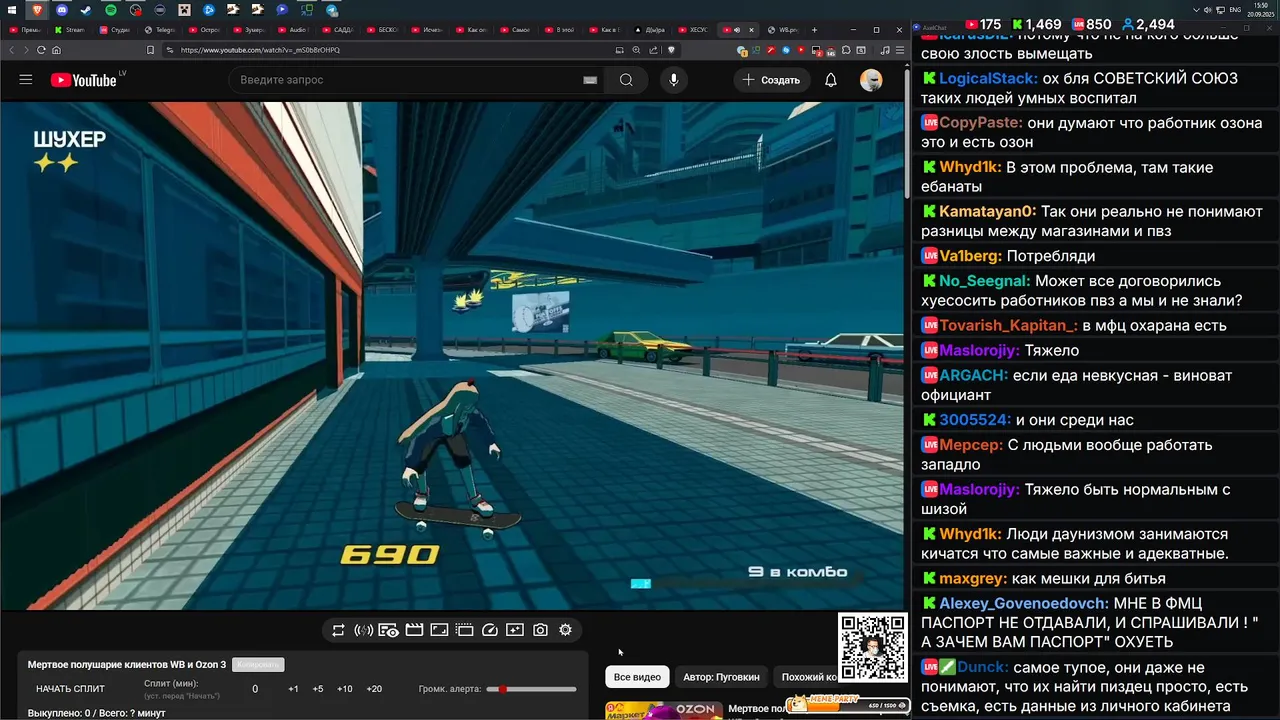Click the fit-to-window rectangle icon
Screen dimensions: 1280x720
(x=439, y=630)
